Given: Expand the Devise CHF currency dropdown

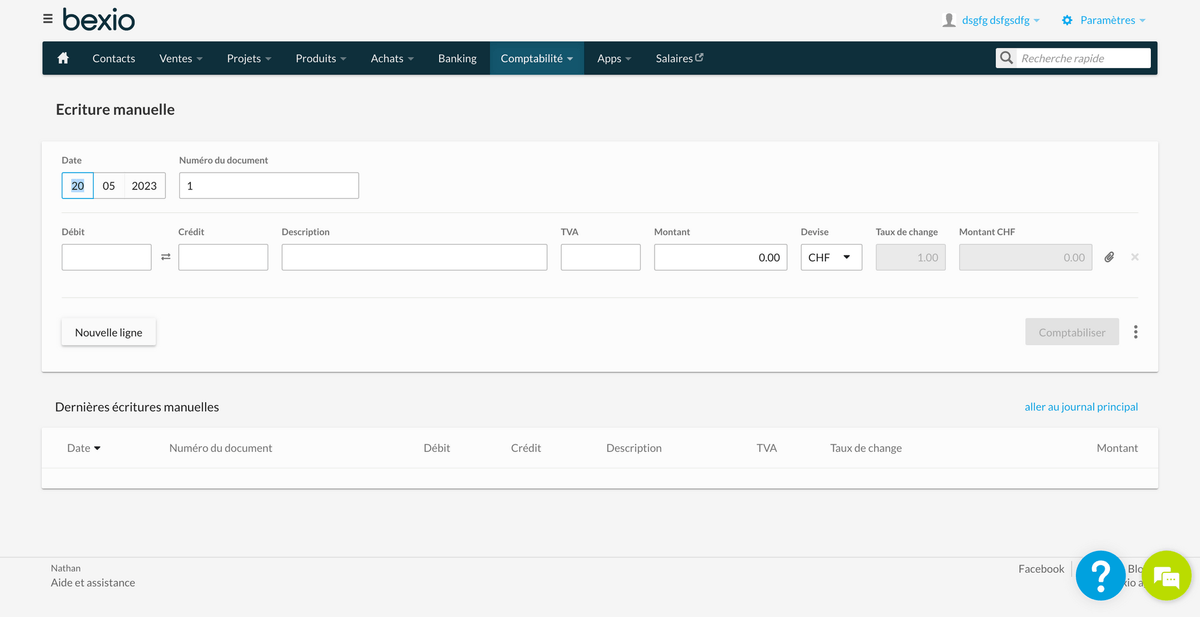Looking at the screenshot, I should coord(831,257).
